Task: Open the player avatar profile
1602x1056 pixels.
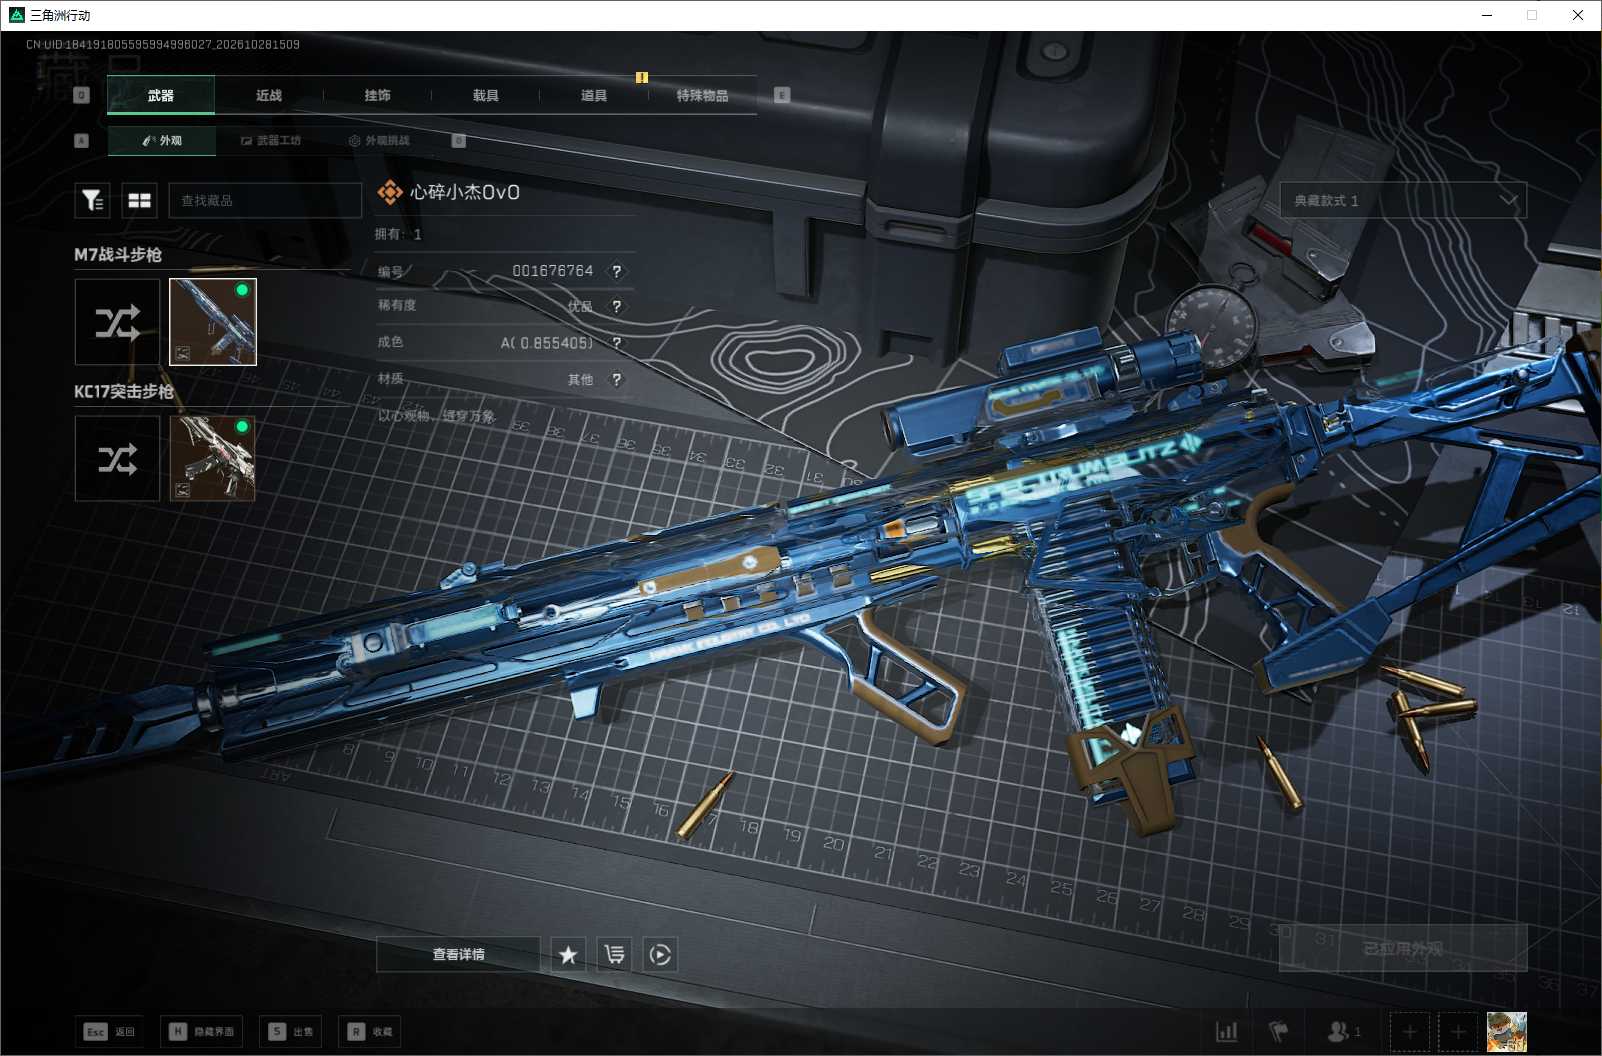Action: click(1507, 1031)
